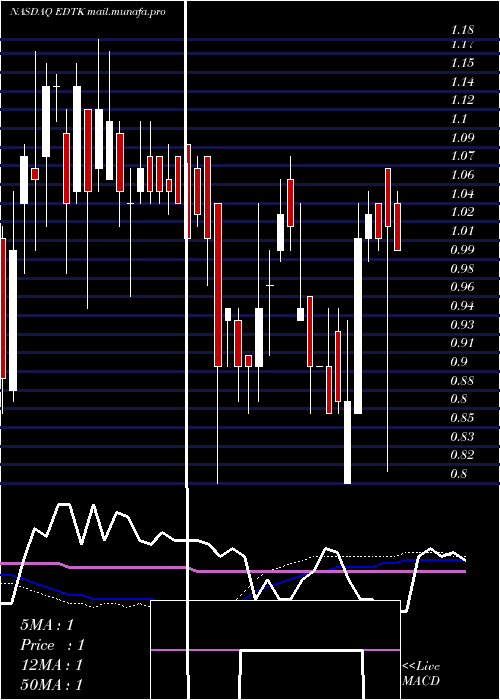The height and width of the screenshot is (700, 500).
Task: Click the 0.98 price axis label
Action: click(462, 268)
